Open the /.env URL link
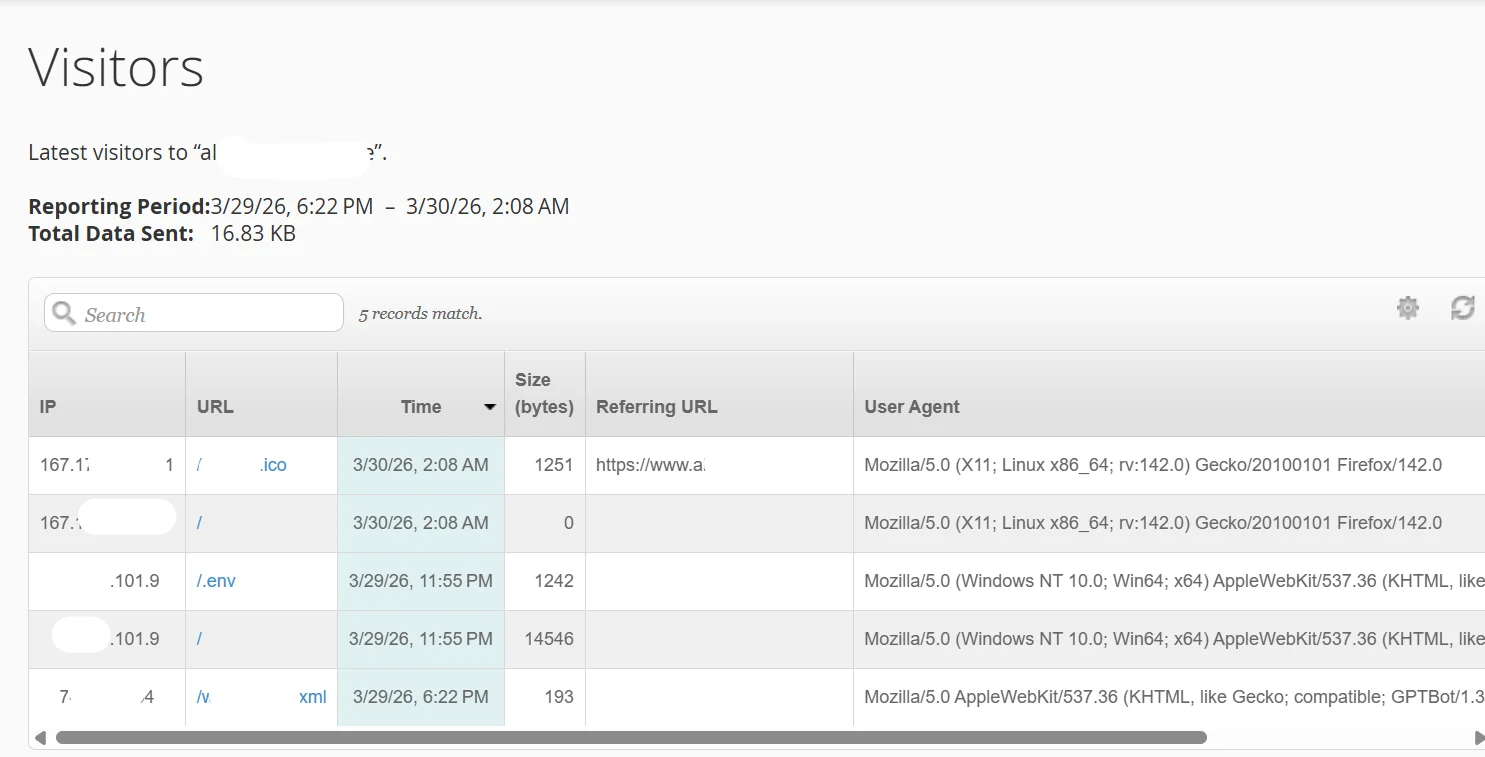Viewport: 1485px width, 757px height. [216, 580]
